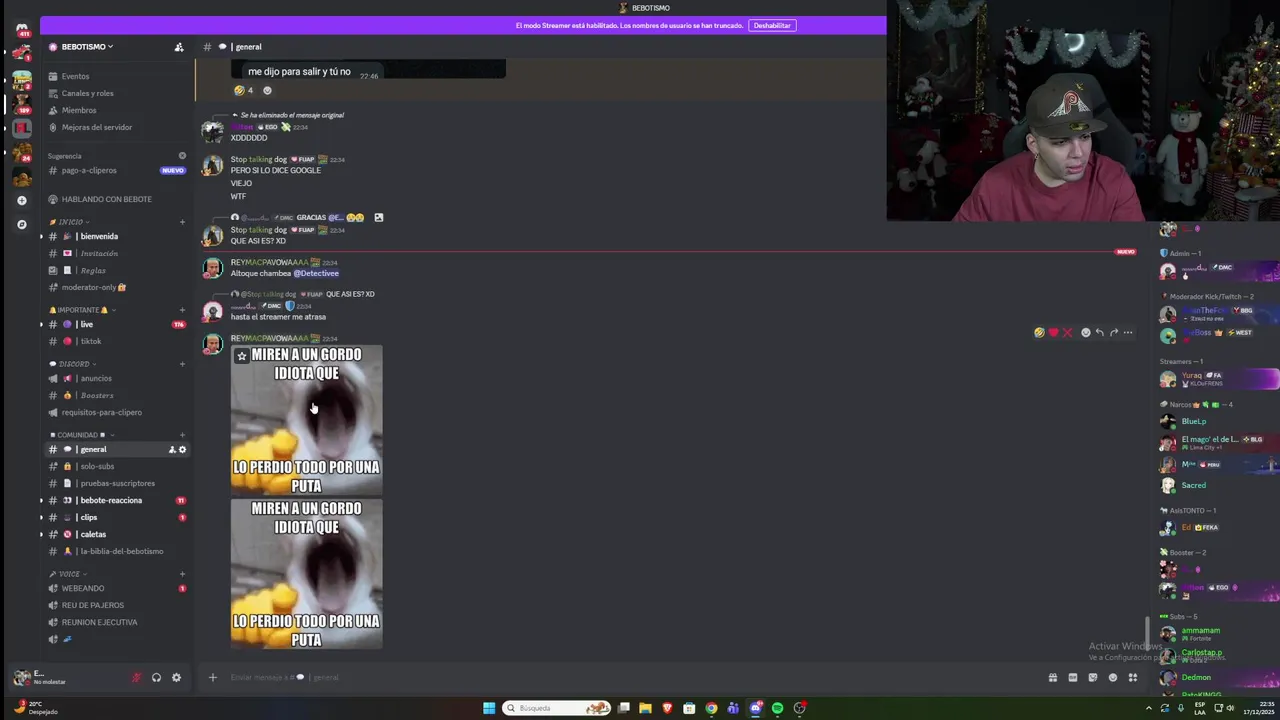Open more options dots on hovered message
1280x720 pixels.
pos(1128,333)
